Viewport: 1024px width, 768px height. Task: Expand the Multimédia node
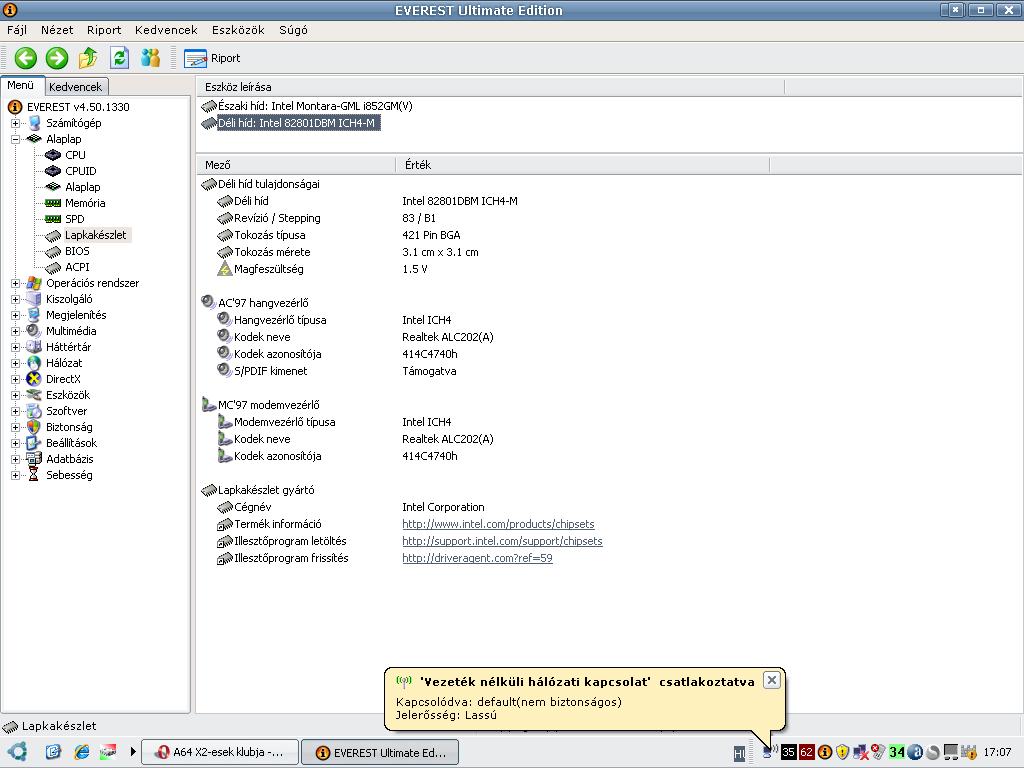click(15, 331)
